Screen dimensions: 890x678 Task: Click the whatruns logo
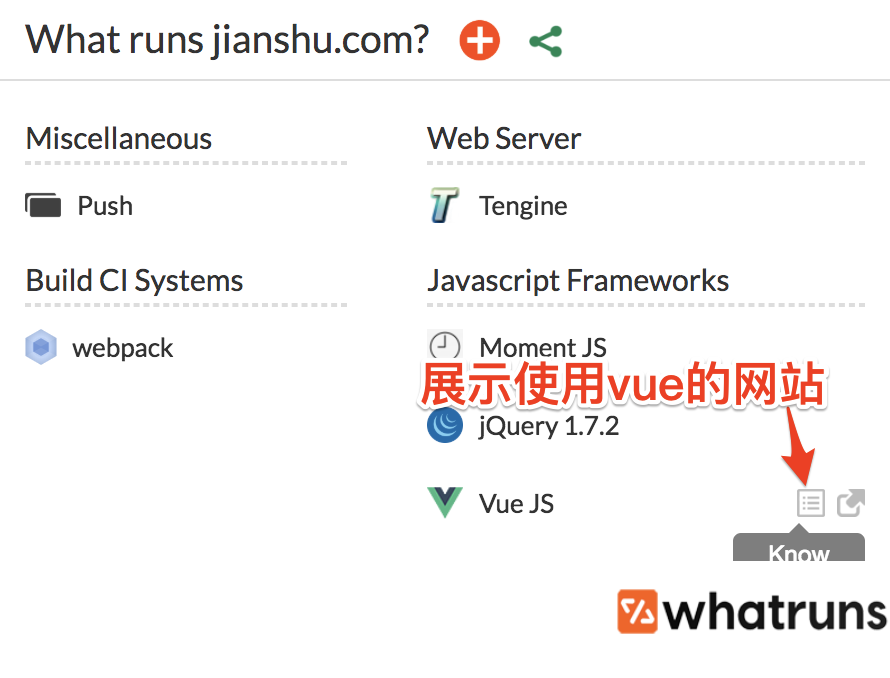753,612
